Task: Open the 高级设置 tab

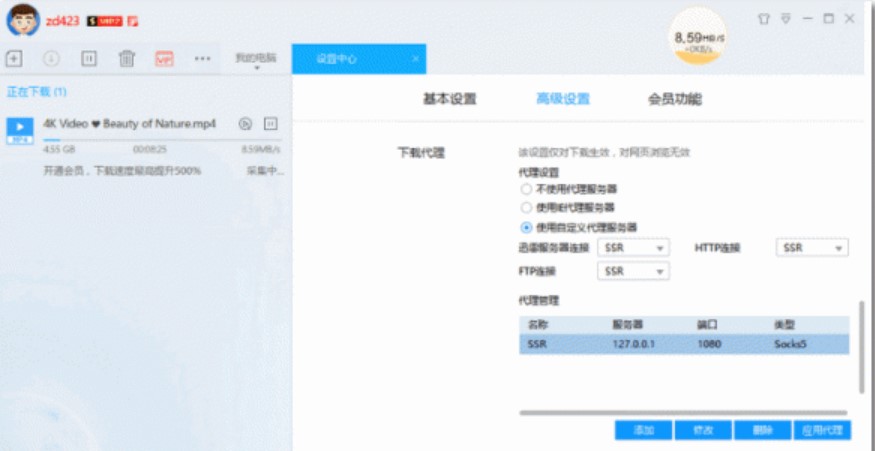Action: pyautogui.click(x=562, y=99)
